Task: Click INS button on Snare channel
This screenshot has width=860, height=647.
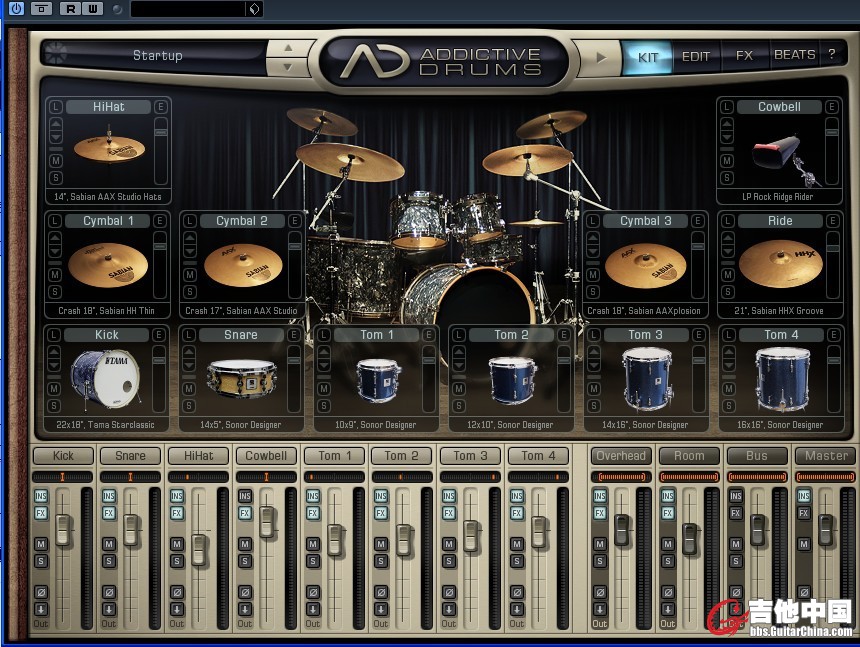Action: point(109,496)
